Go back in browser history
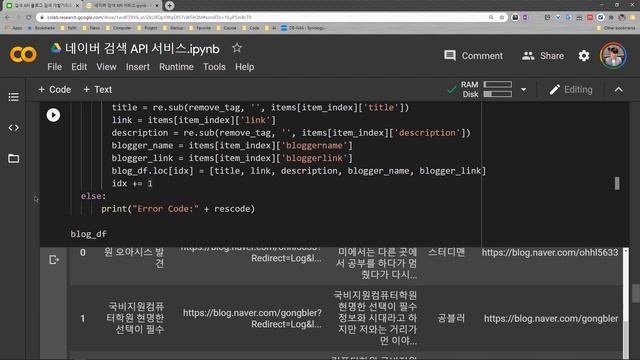 8,17
